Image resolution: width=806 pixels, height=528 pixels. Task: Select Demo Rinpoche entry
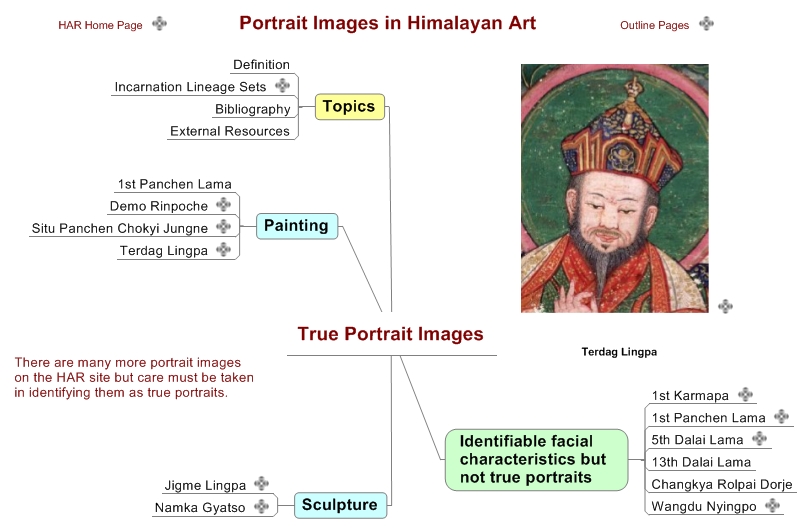pyautogui.click(x=159, y=206)
